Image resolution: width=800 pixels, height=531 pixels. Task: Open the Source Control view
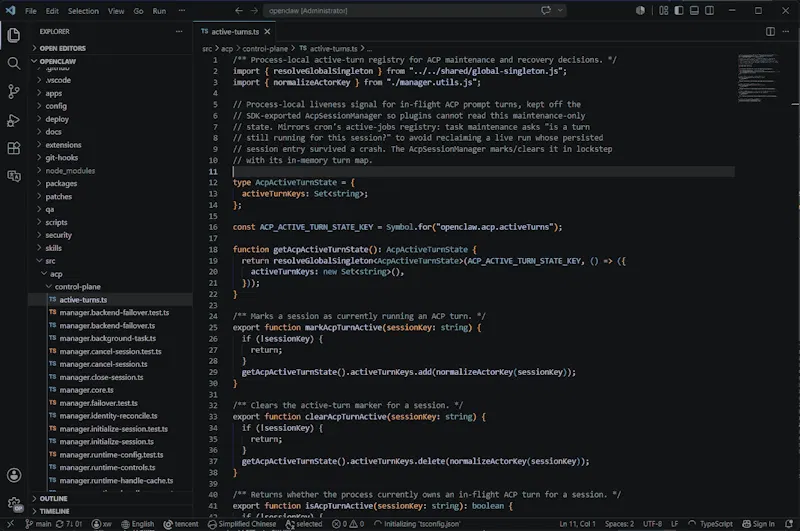click(14, 91)
